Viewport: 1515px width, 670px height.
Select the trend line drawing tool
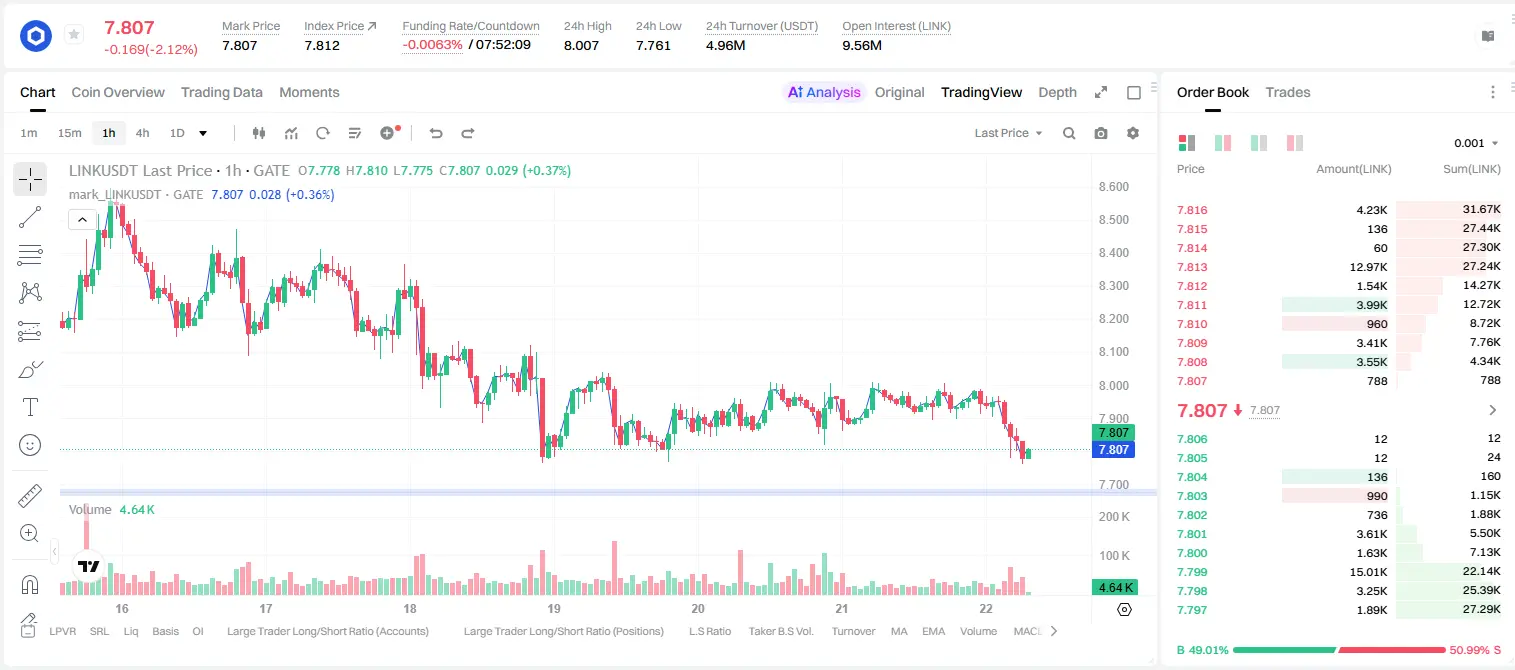30,217
